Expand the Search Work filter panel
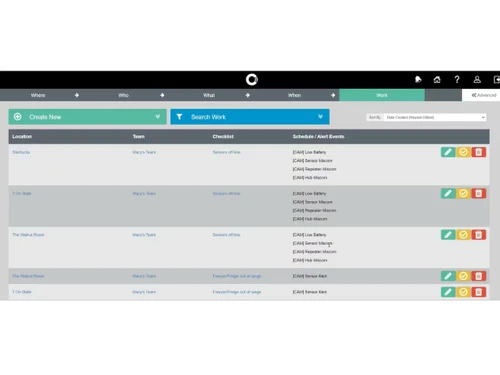500x375 pixels. [250, 117]
